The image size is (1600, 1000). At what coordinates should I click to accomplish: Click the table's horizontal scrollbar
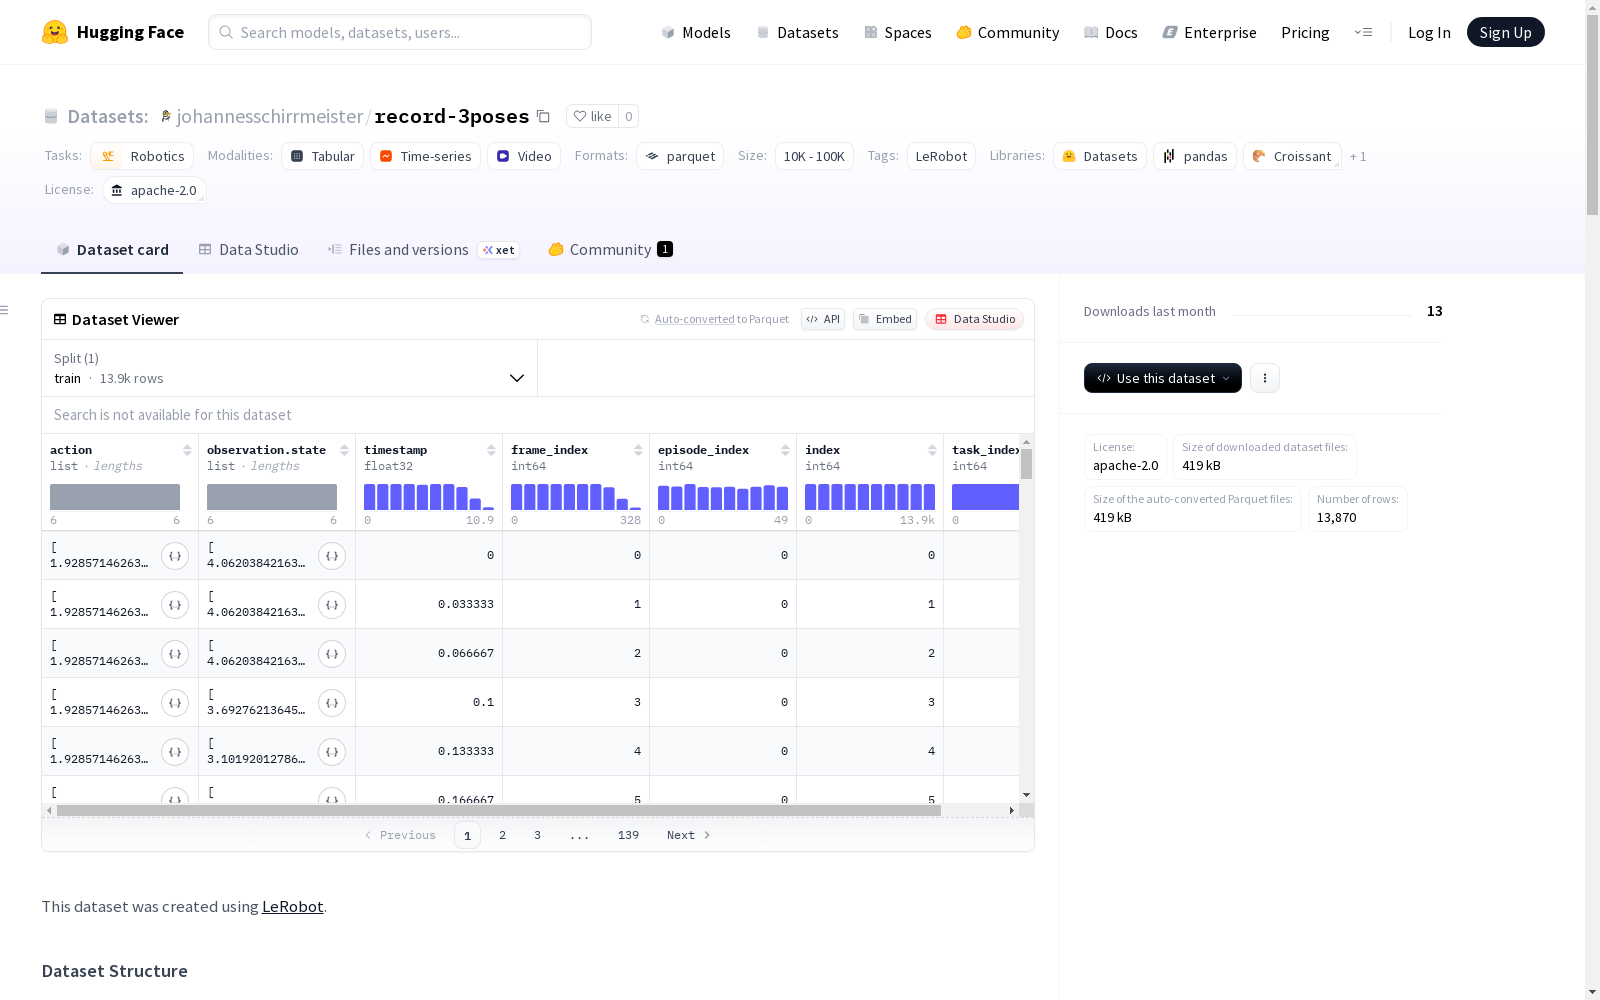point(499,810)
